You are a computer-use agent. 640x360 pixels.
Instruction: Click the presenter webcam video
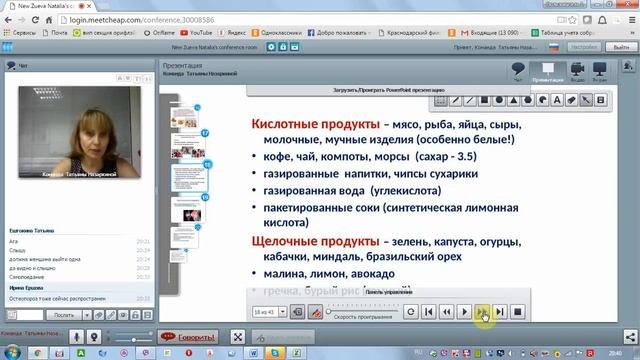(x=80, y=132)
